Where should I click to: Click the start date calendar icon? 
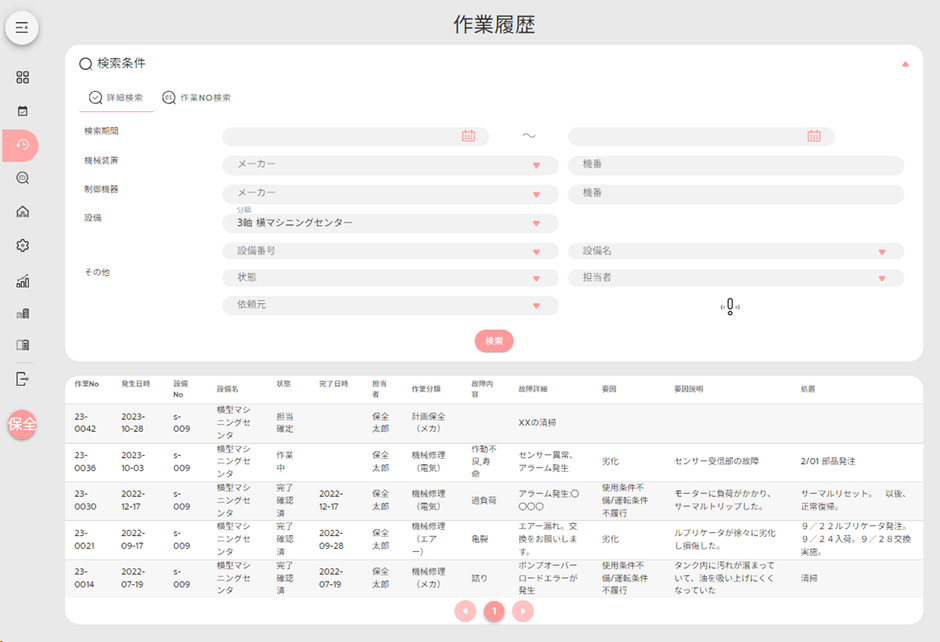pos(468,136)
